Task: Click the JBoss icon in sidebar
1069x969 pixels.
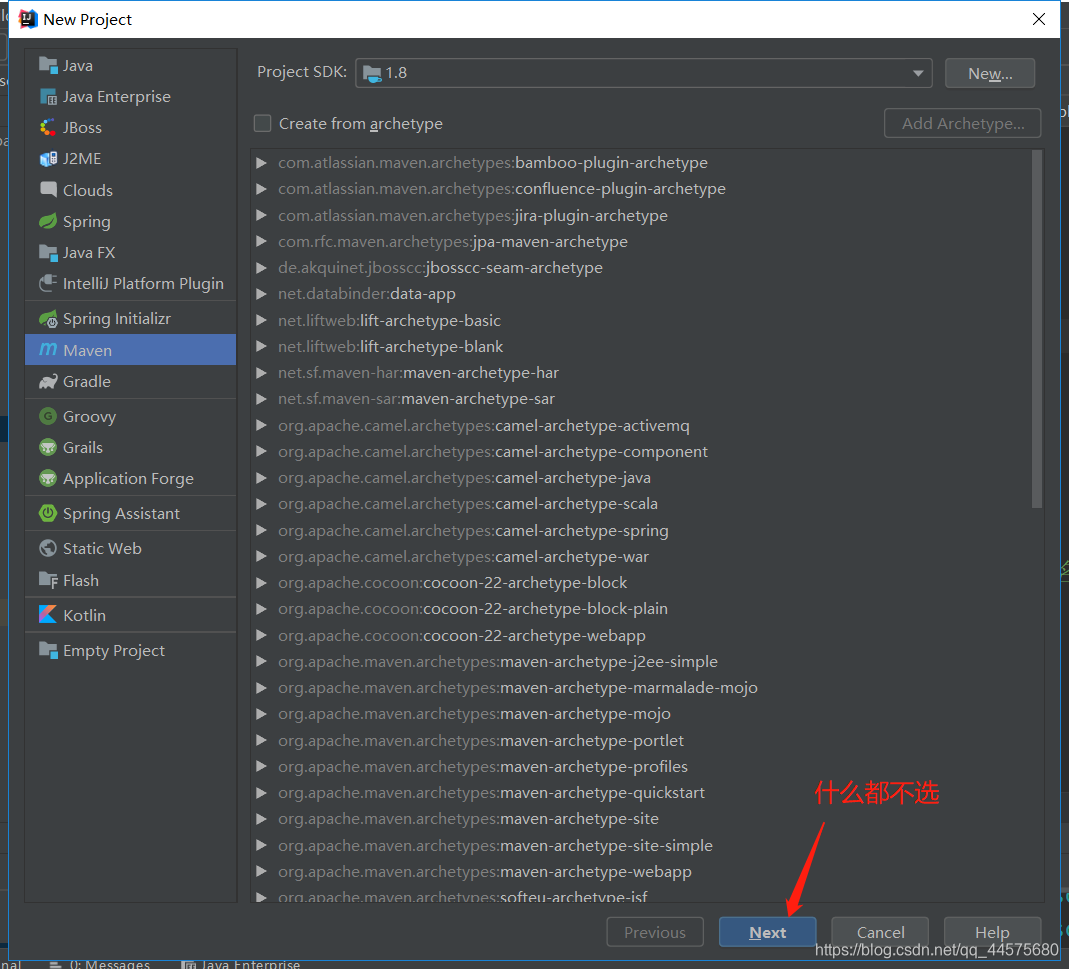Action: coord(48,128)
